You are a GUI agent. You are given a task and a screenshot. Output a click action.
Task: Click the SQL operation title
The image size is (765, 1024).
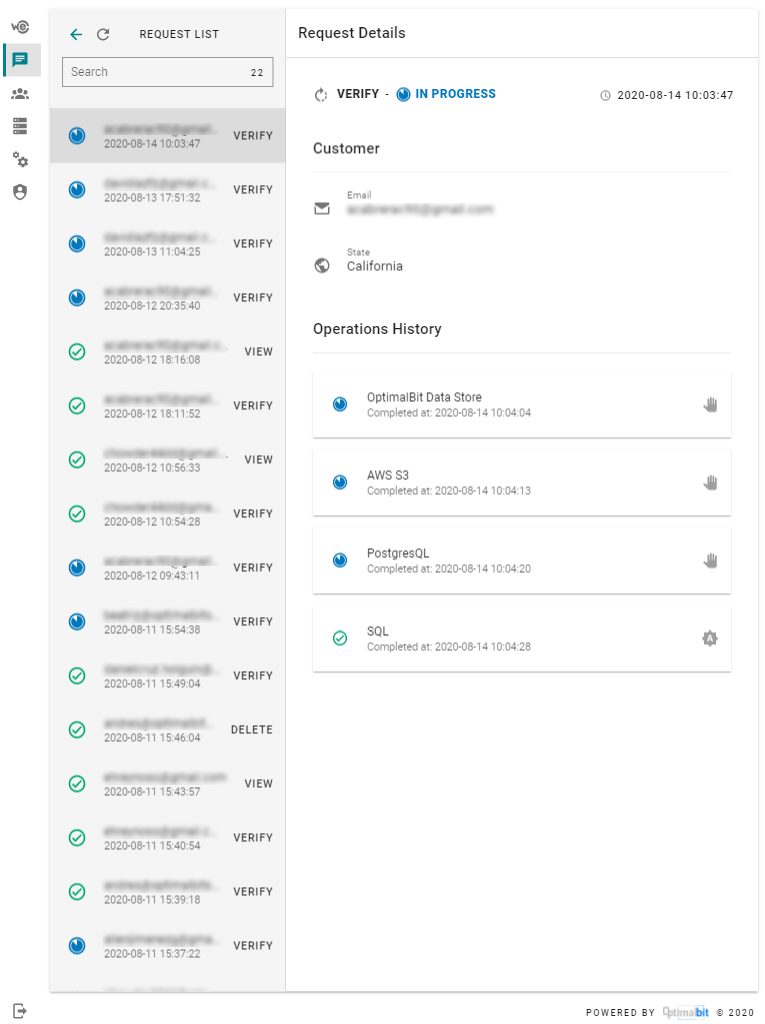378,631
